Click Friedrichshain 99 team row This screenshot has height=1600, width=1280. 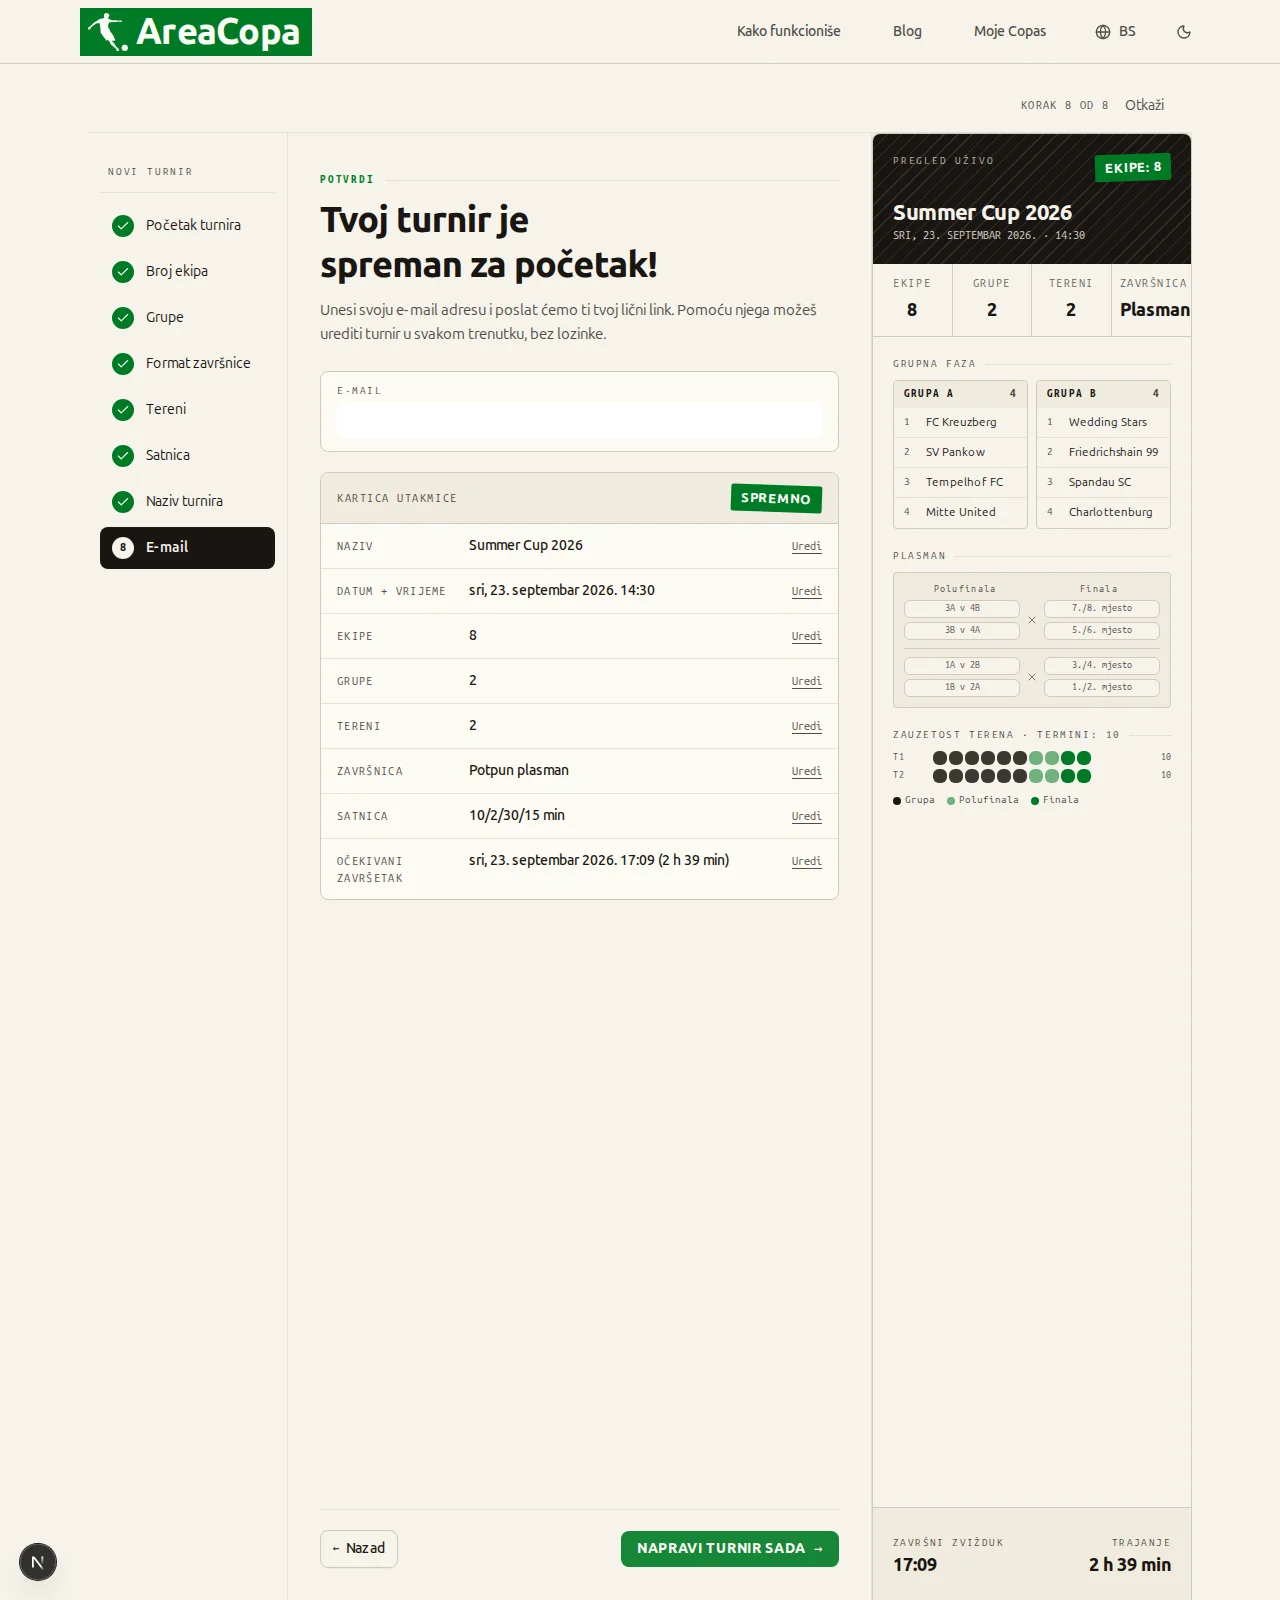[1103, 452]
